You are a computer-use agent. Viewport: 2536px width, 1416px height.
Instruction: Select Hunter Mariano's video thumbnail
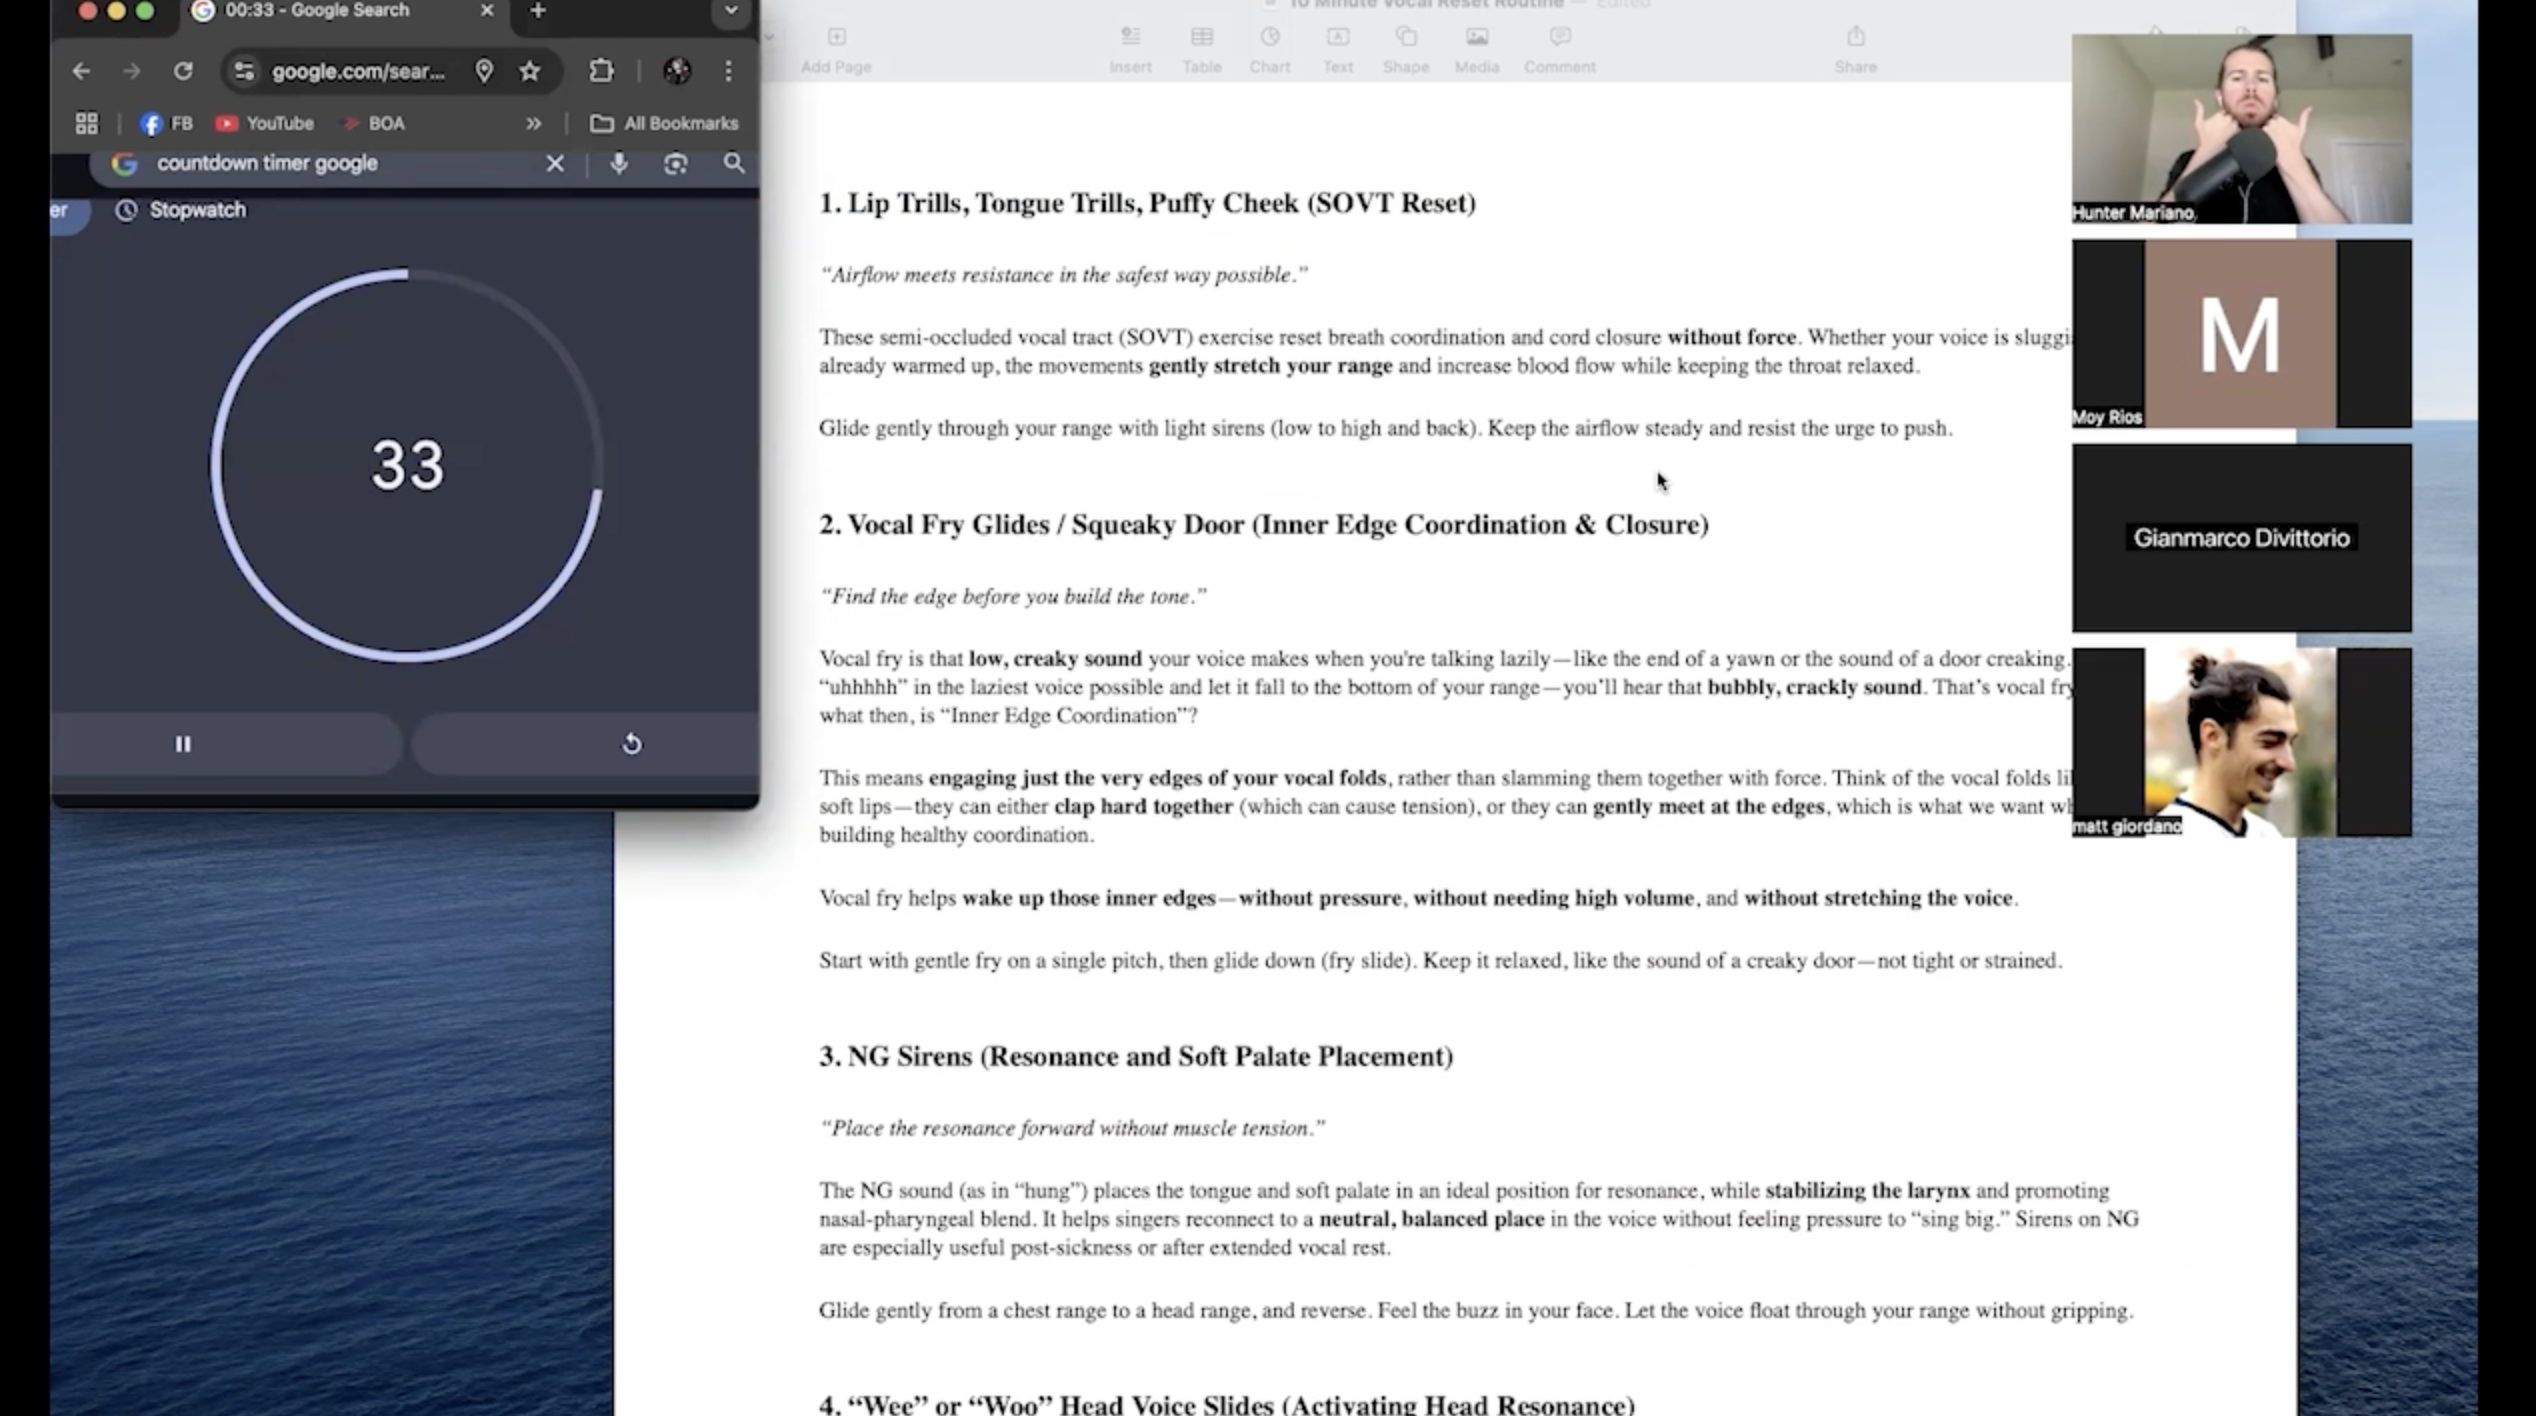(x=2241, y=128)
